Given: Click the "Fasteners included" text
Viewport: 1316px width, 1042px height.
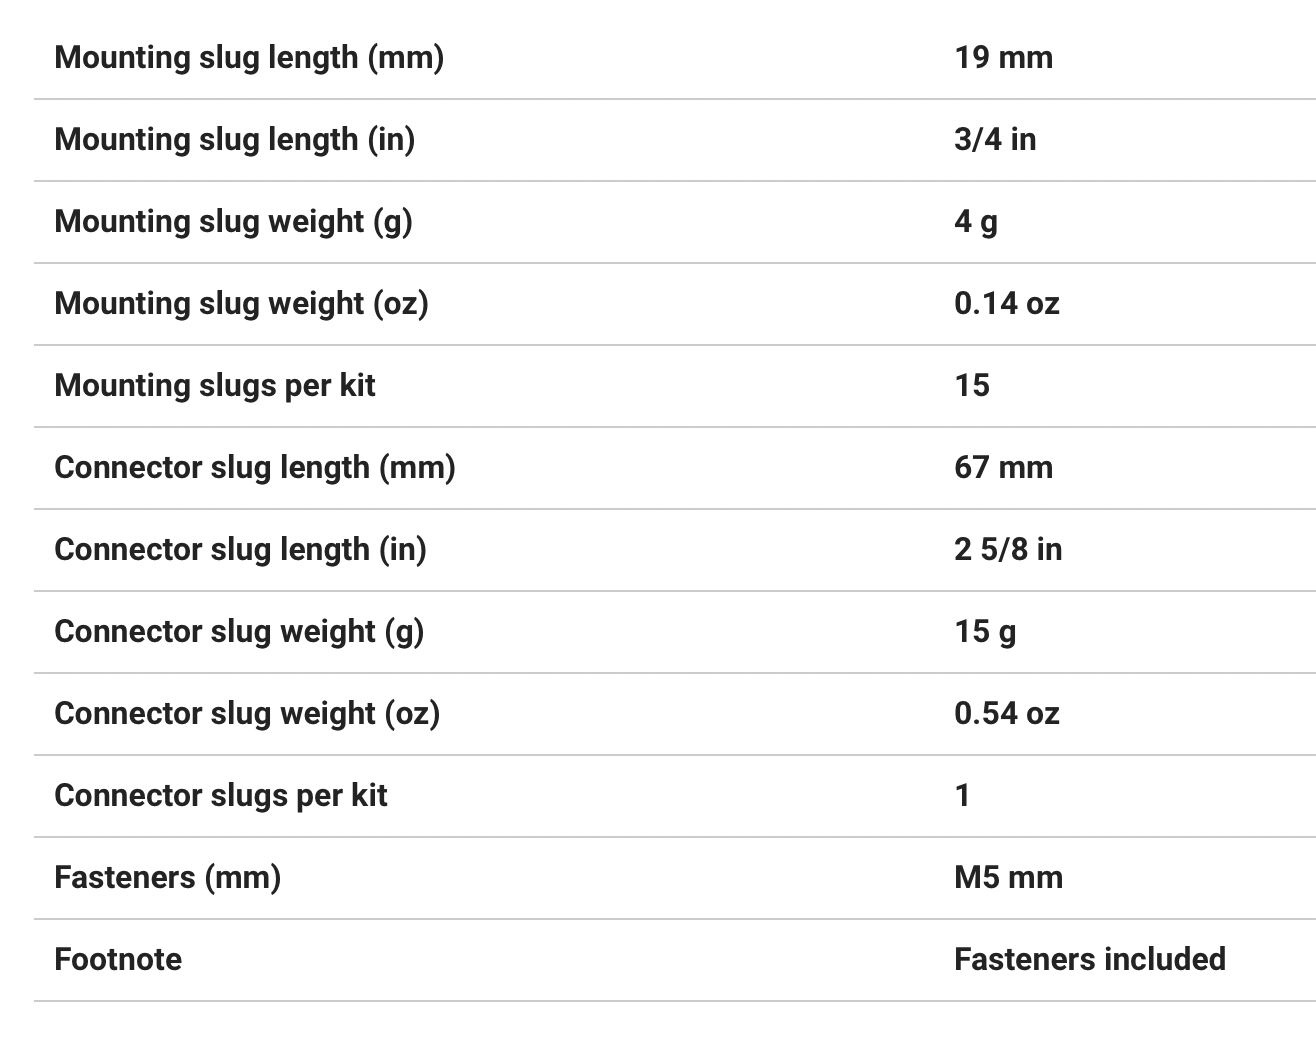Looking at the screenshot, I should click(x=1089, y=959).
